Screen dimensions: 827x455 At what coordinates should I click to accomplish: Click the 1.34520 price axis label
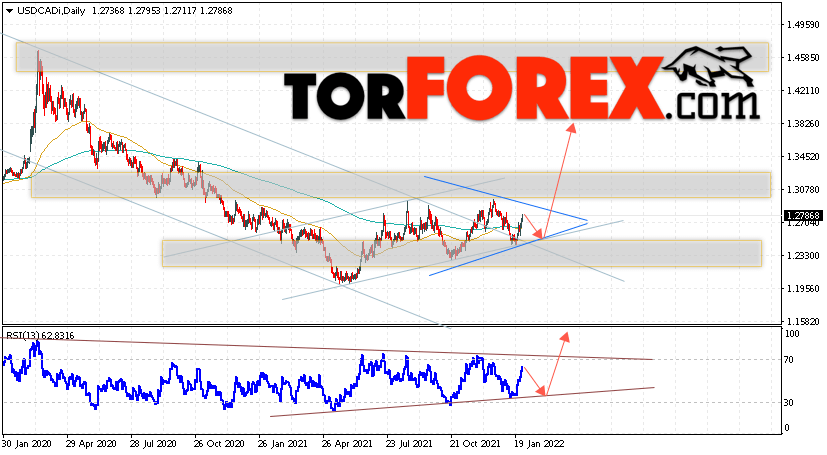click(x=803, y=157)
